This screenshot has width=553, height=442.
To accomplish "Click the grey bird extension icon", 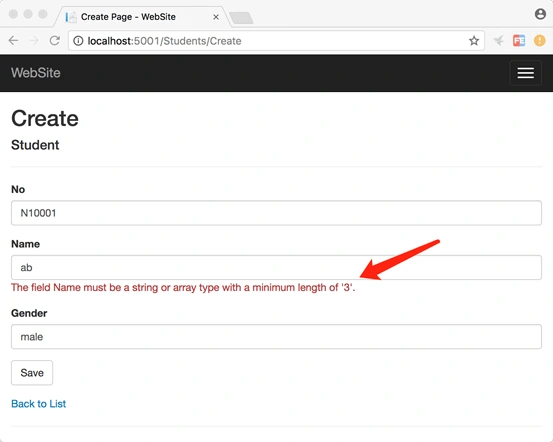I will pyautogui.click(x=499, y=41).
